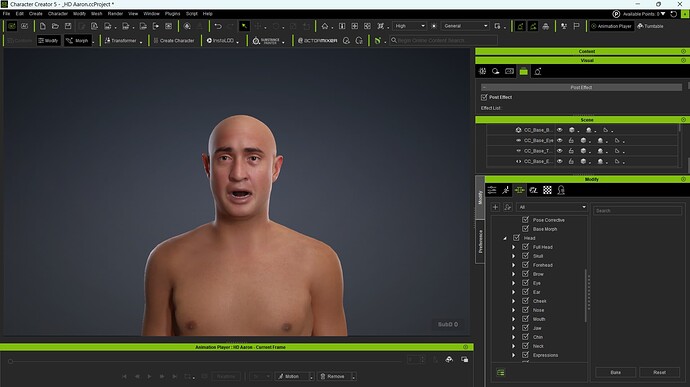The height and width of the screenshot is (387, 690).
Task: Uncheck the Pose Corrective checkbox
Action: tap(525, 220)
